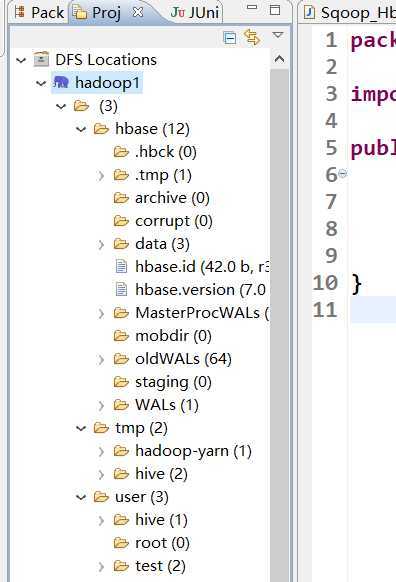Expand the .tmp (1) folder
This screenshot has height=582, width=396.
pos(101,175)
